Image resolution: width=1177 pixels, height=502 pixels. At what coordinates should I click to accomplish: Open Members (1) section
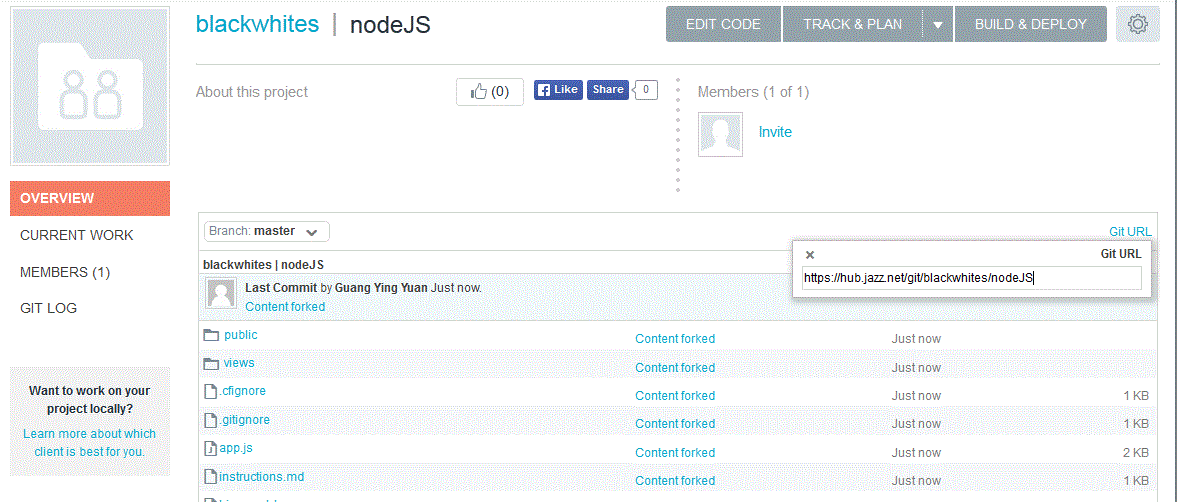coord(65,272)
